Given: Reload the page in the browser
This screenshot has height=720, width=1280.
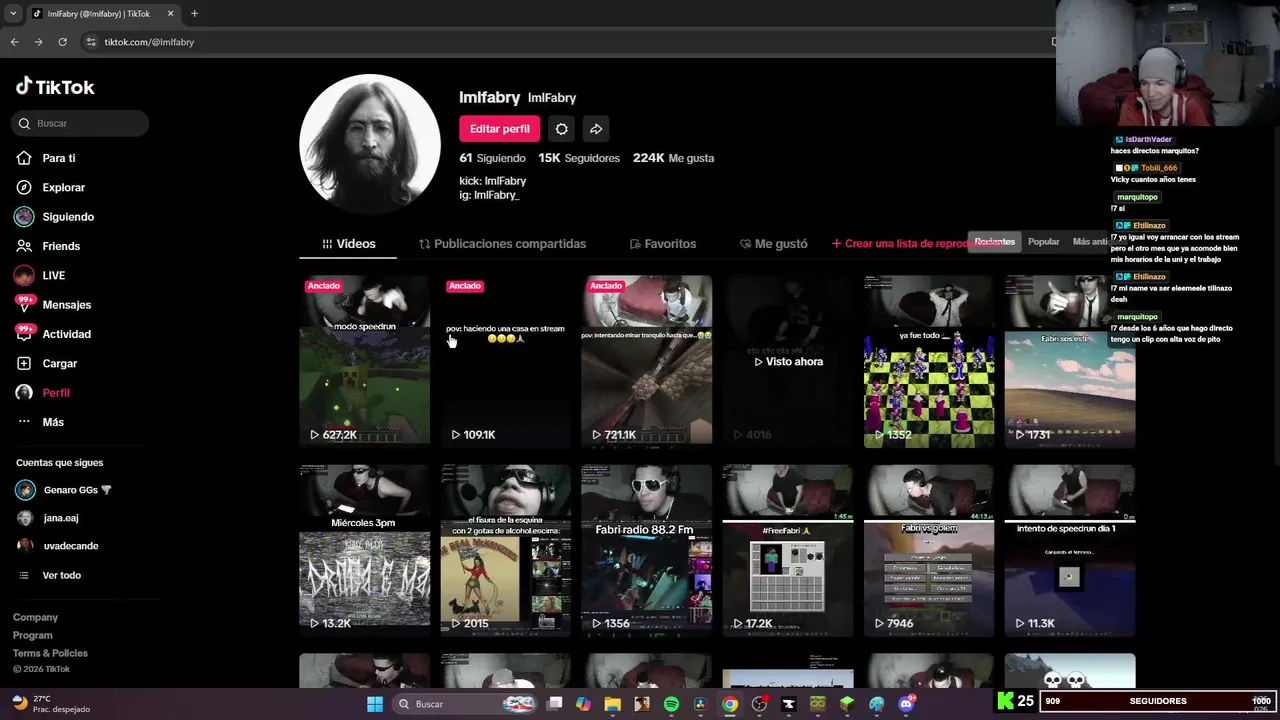Looking at the screenshot, I should click(62, 42).
